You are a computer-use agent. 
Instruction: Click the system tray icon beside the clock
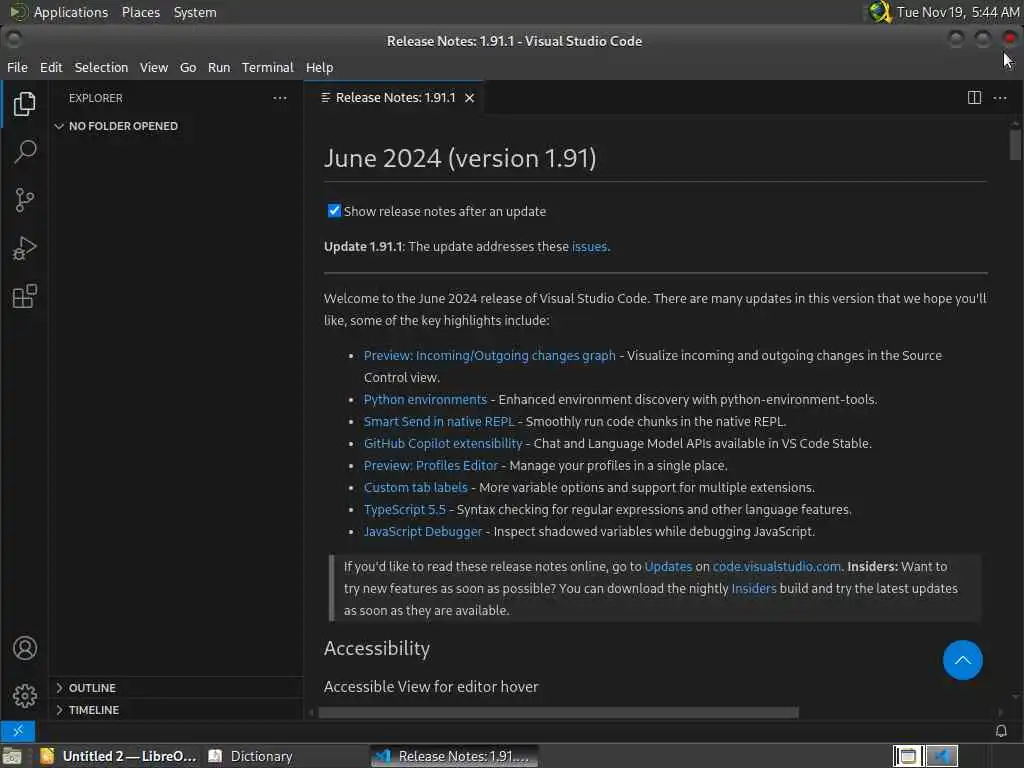pyautogui.click(x=880, y=12)
